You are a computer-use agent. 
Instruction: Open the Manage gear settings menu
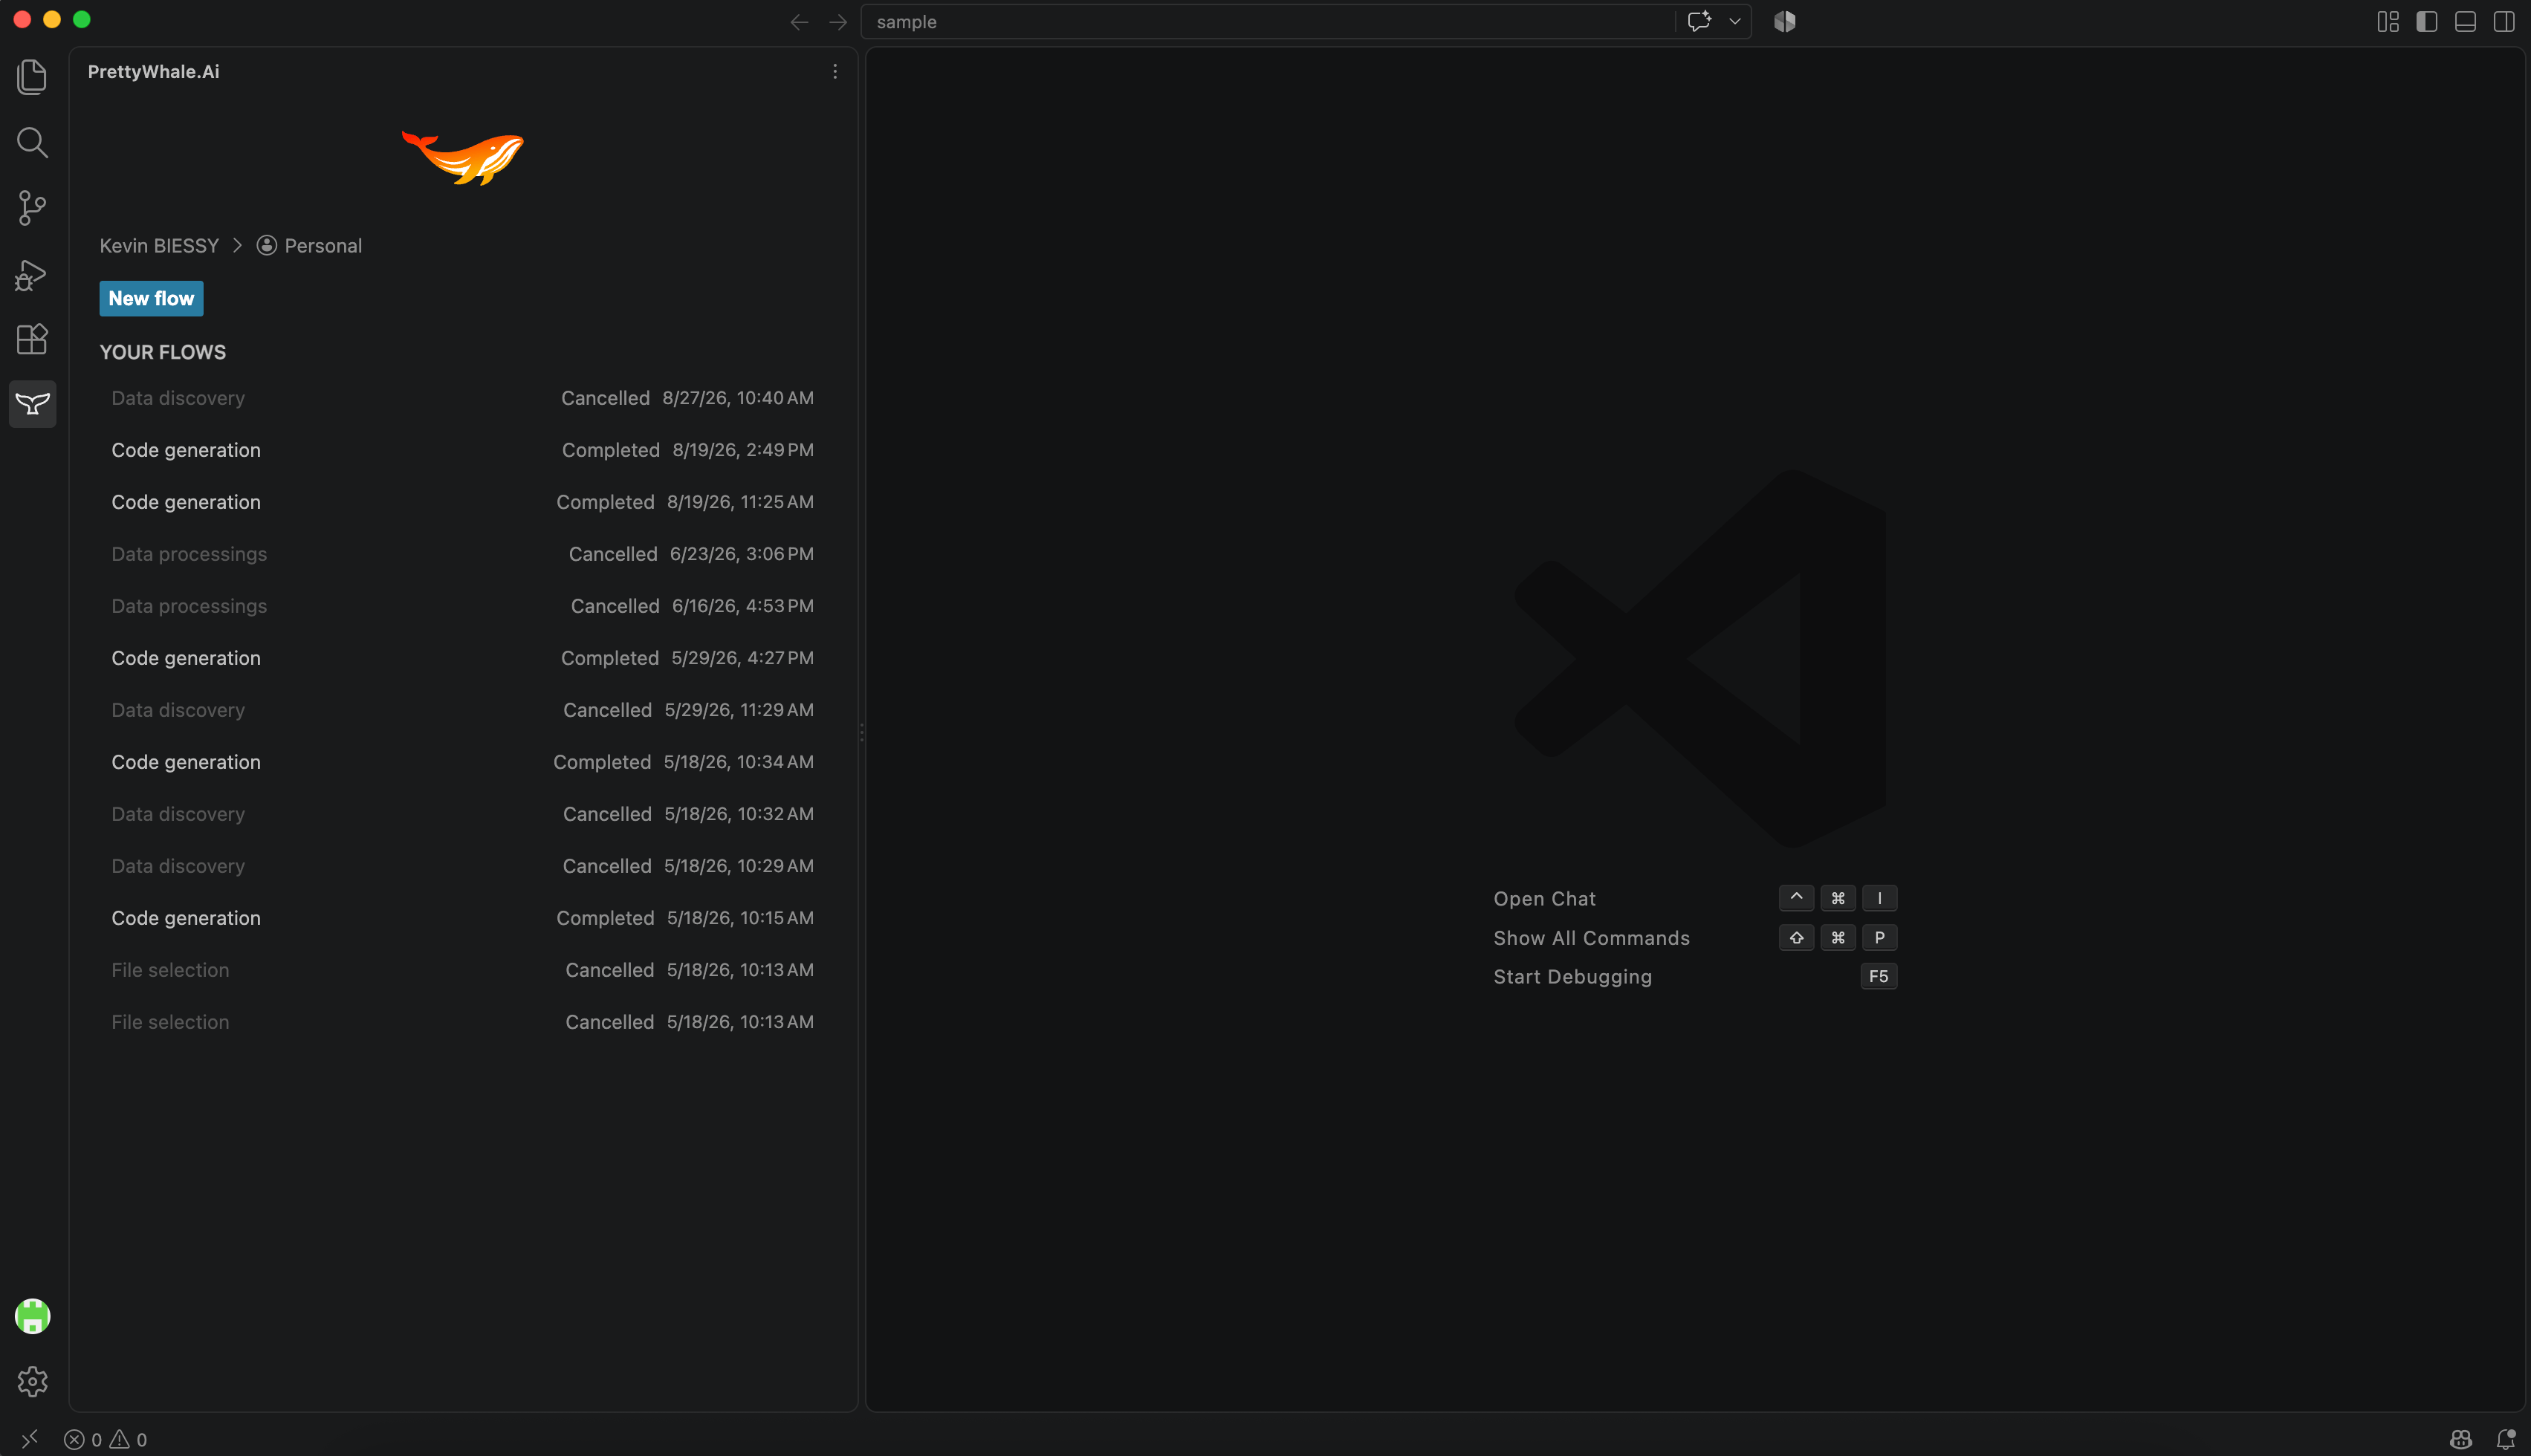coord(32,1381)
